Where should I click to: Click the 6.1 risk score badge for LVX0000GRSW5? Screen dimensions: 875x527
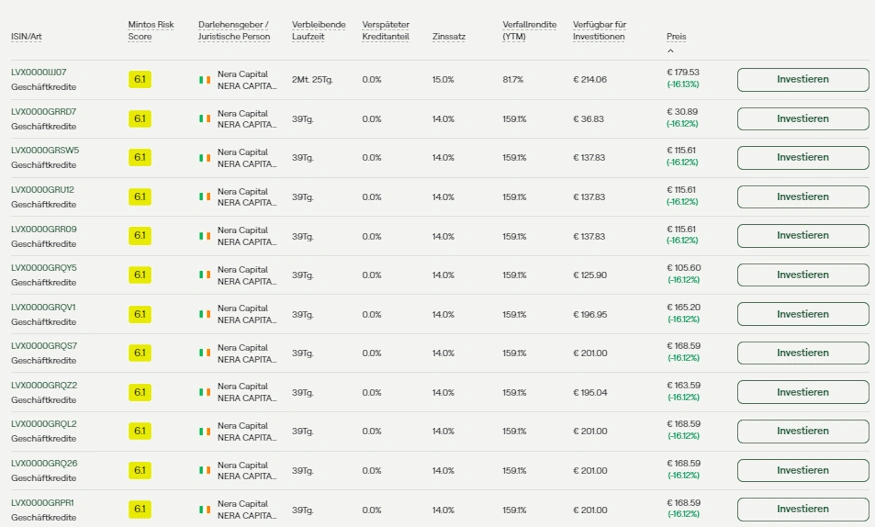pyautogui.click(x=139, y=158)
